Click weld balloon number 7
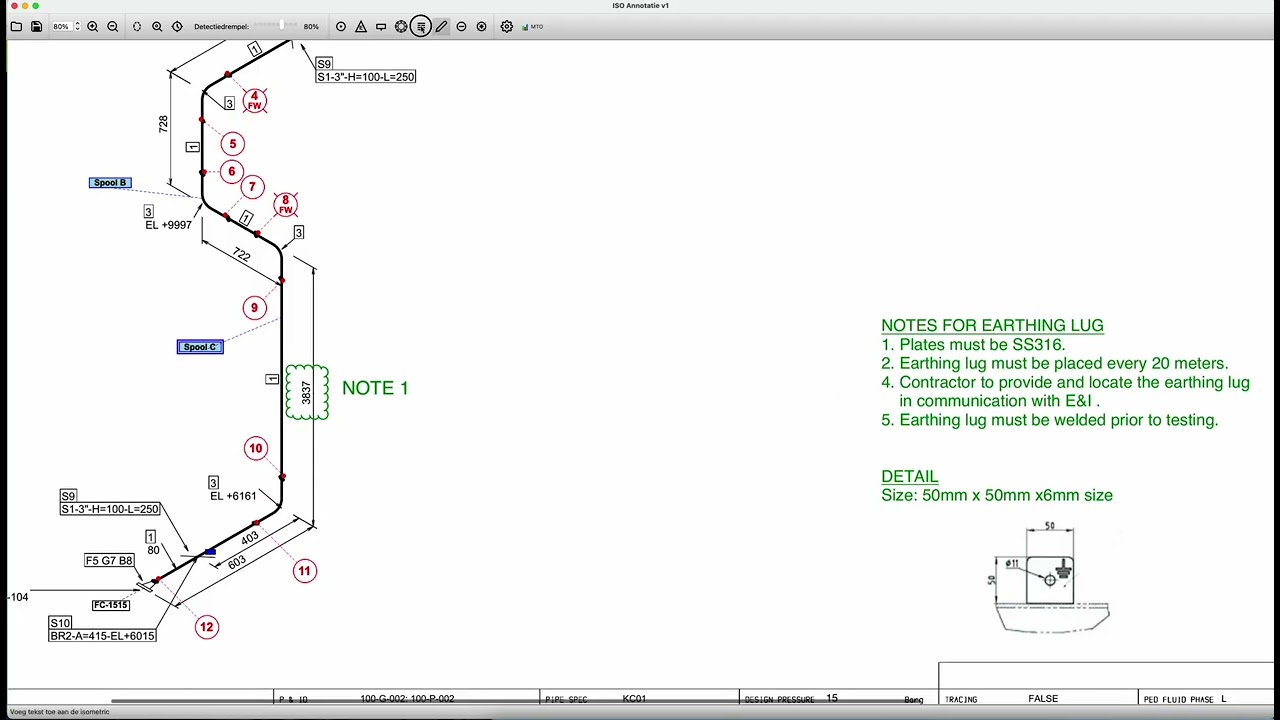Image resolution: width=1280 pixels, height=720 pixels. click(x=252, y=186)
